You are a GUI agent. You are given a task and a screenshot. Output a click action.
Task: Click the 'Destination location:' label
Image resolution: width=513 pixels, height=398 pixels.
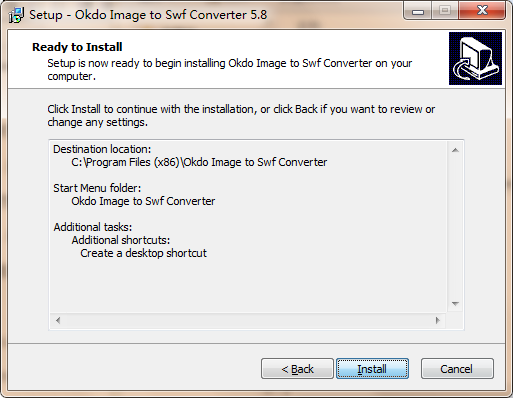pos(102,149)
